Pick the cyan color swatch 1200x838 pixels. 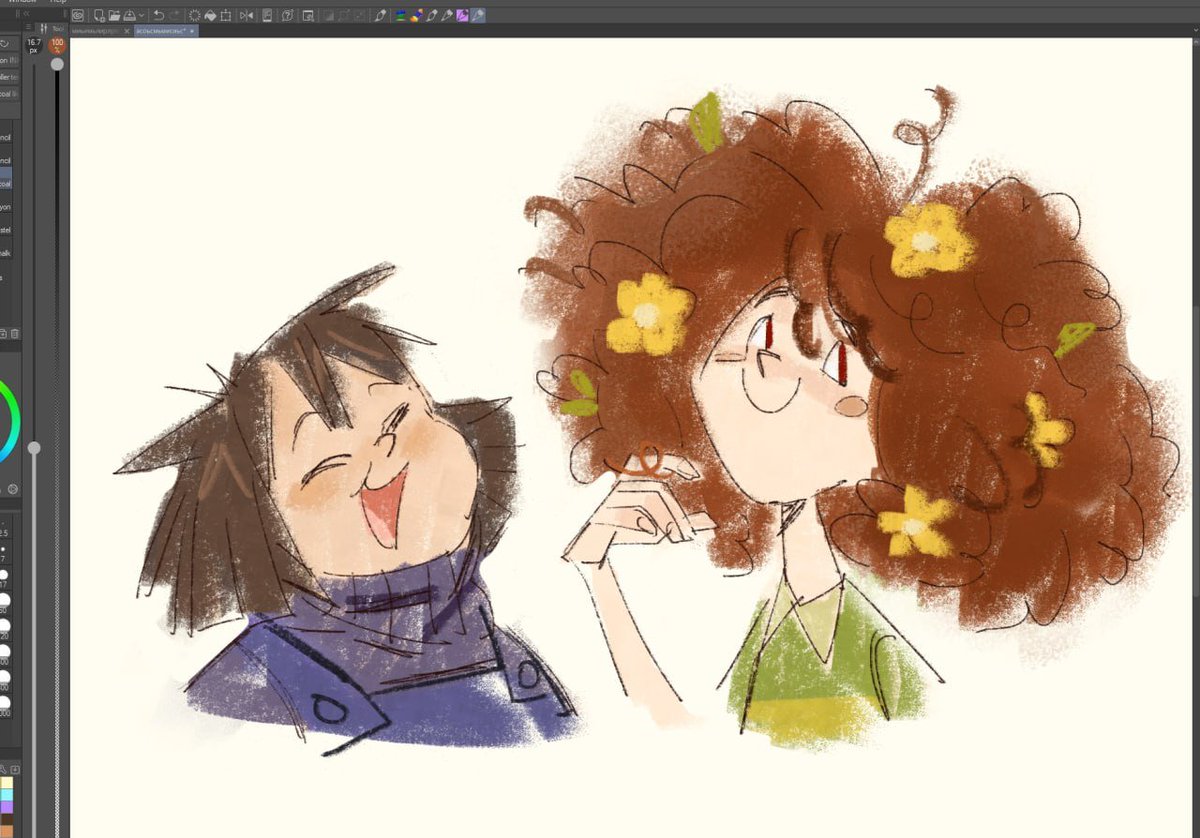coord(6,793)
